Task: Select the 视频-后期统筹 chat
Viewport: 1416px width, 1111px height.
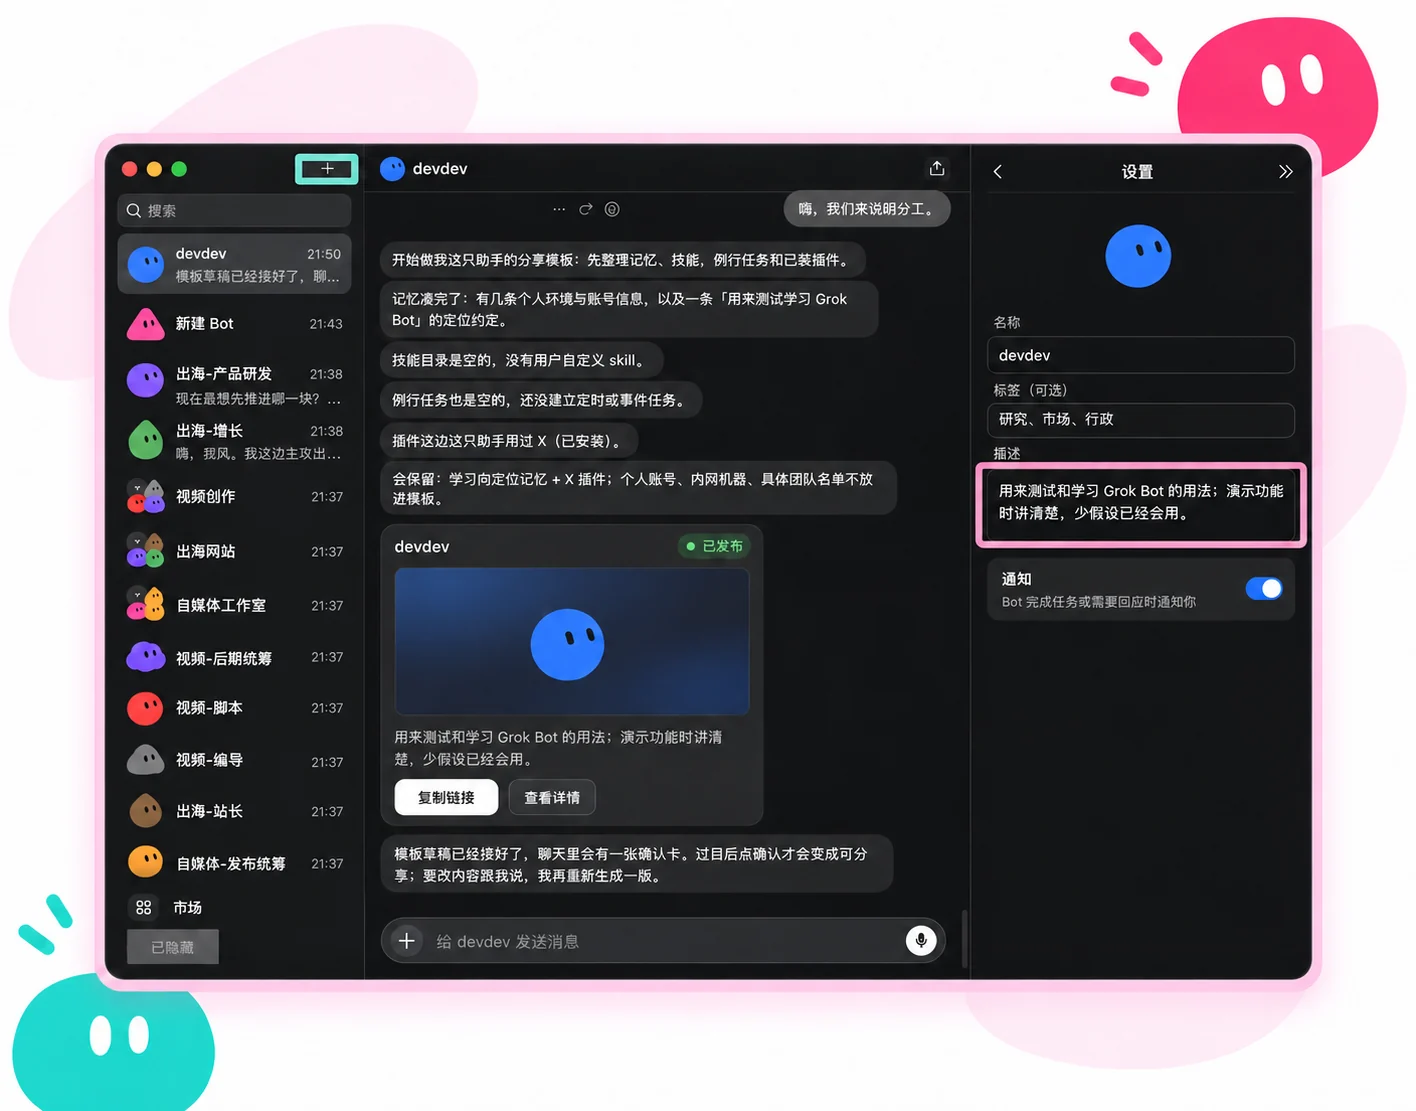Action: pos(235,658)
